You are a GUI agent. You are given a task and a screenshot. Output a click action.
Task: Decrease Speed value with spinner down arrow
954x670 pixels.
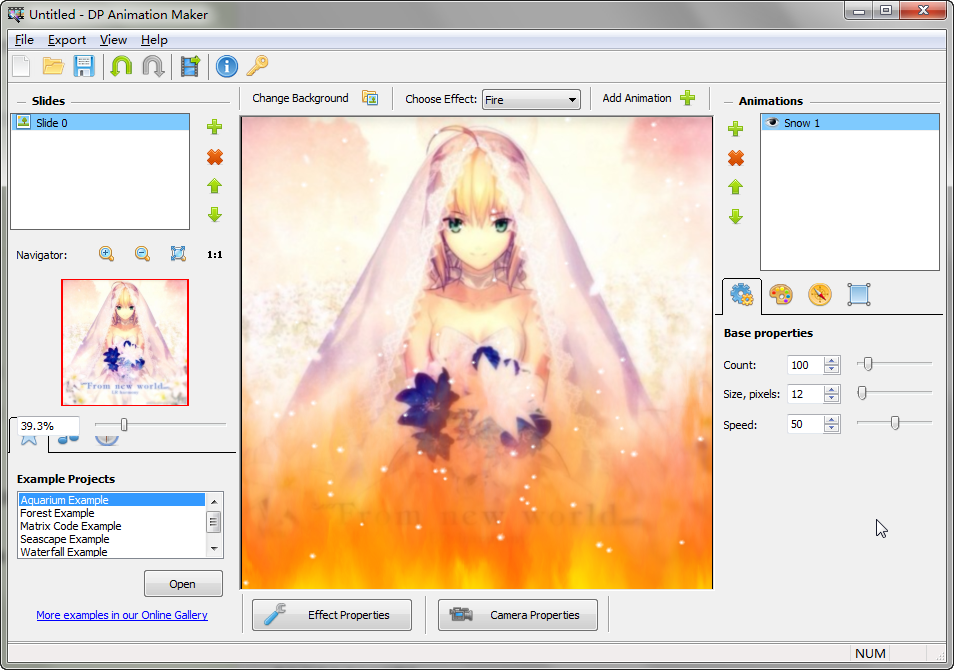point(832,430)
